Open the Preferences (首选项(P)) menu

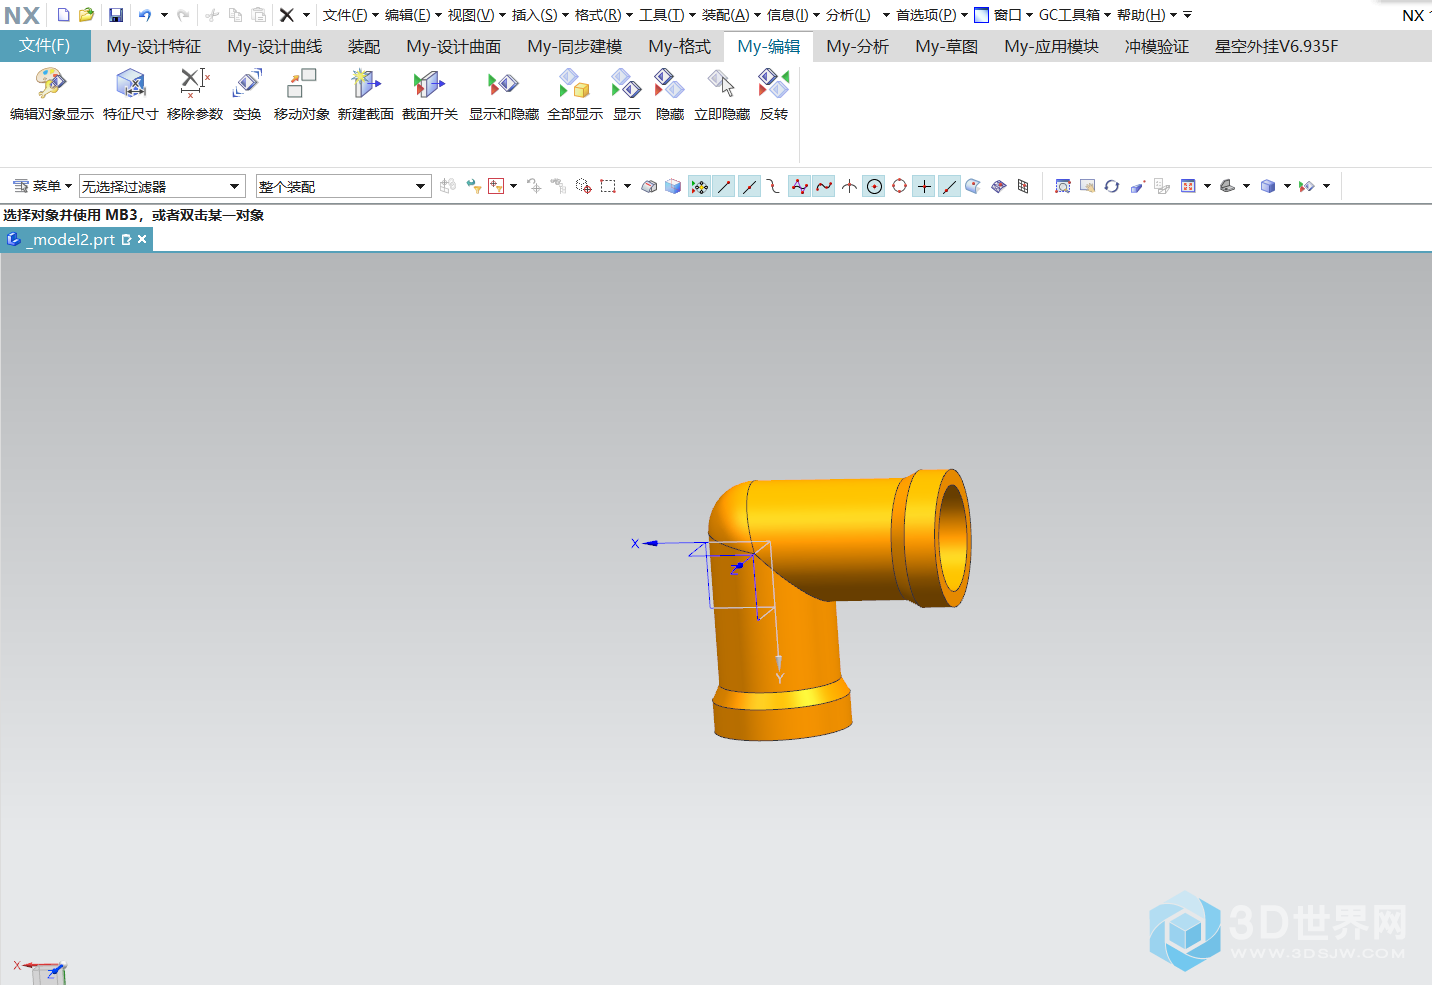(x=932, y=15)
